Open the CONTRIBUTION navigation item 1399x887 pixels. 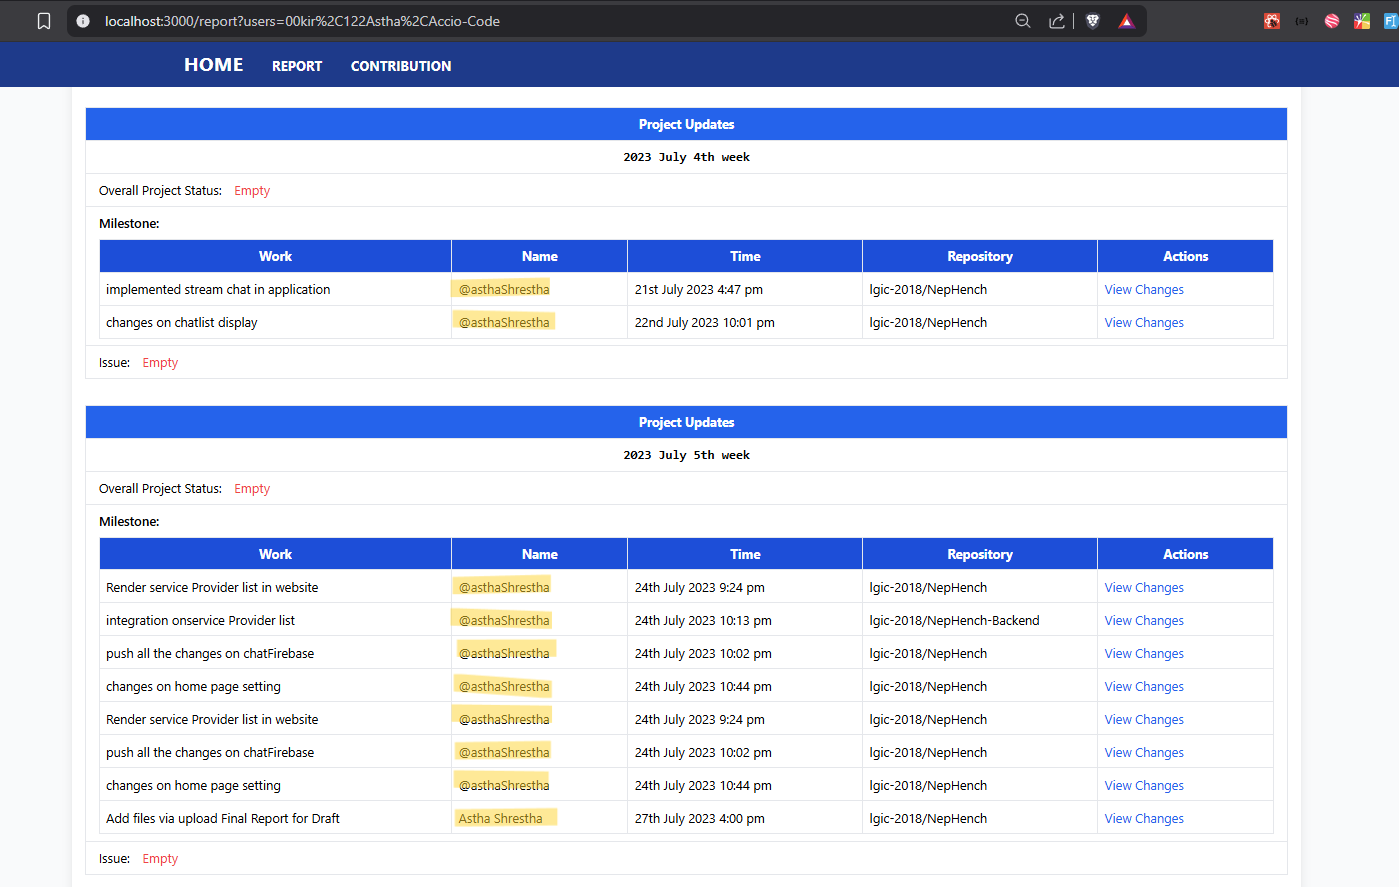(x=401, y=66)
